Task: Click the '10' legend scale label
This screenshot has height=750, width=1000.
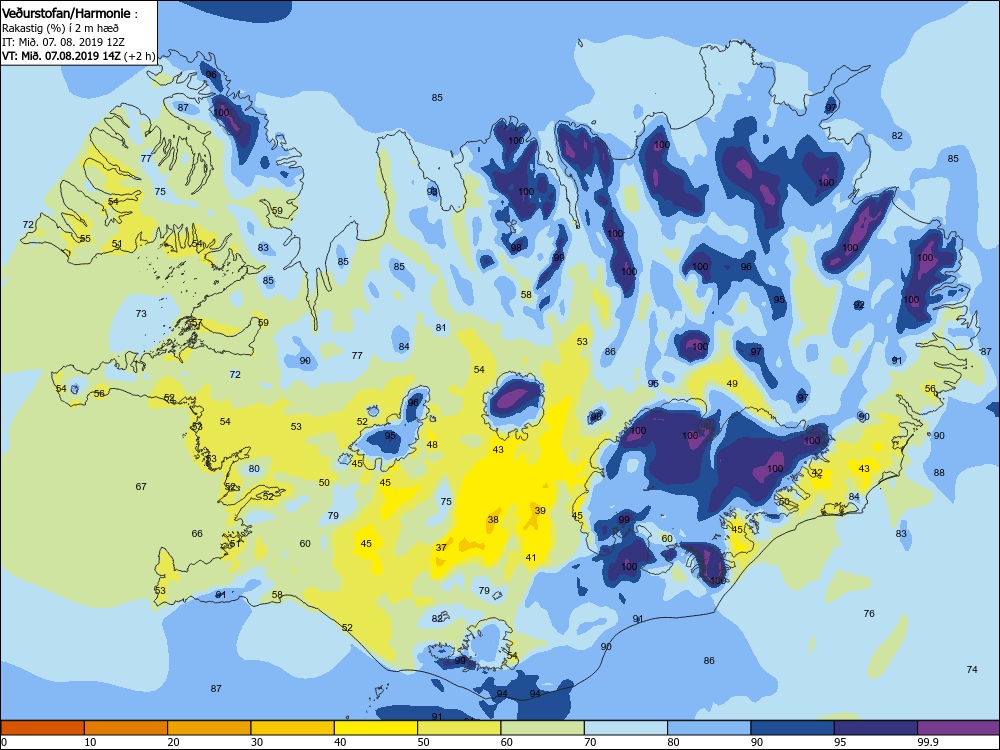Action: coord(91,742)
